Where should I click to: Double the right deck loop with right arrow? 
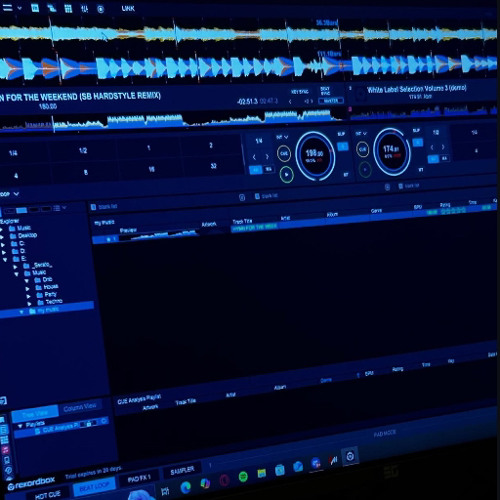[x=443, y=146]
